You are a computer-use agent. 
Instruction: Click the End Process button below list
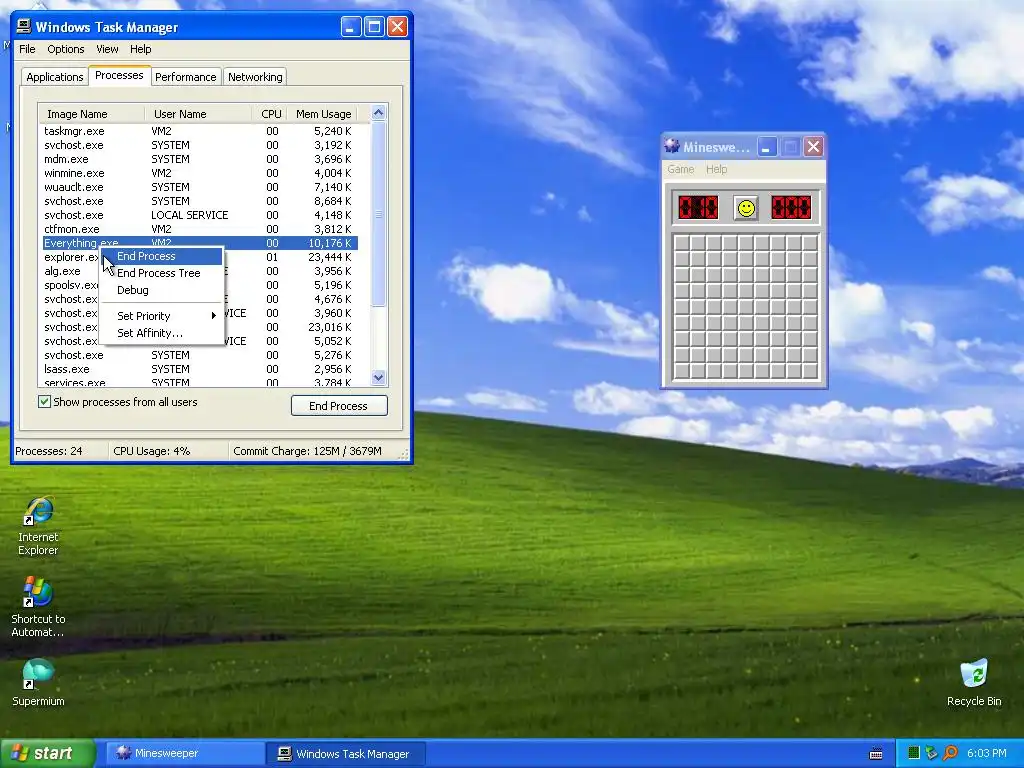(x=339, y=406)
